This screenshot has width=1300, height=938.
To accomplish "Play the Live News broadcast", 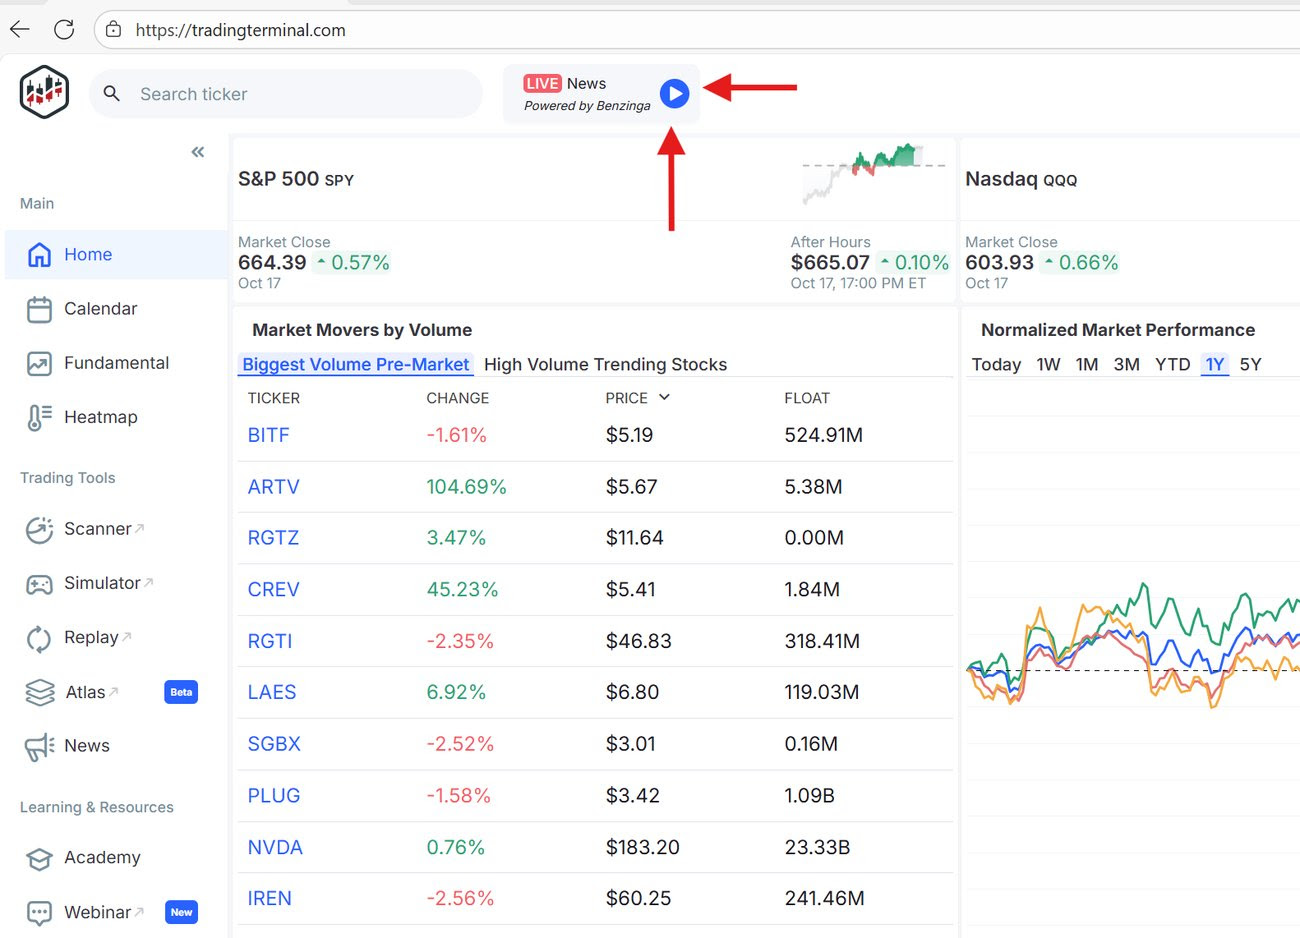I will pyautogui.click(x=674, y=94).
